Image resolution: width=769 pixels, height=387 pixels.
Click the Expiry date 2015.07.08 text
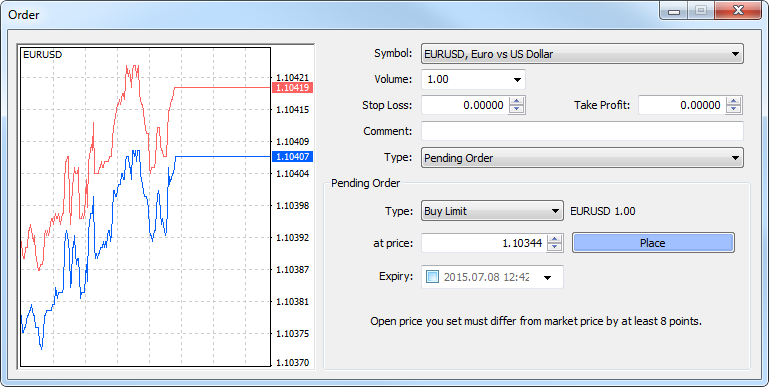tap(487, 277)
